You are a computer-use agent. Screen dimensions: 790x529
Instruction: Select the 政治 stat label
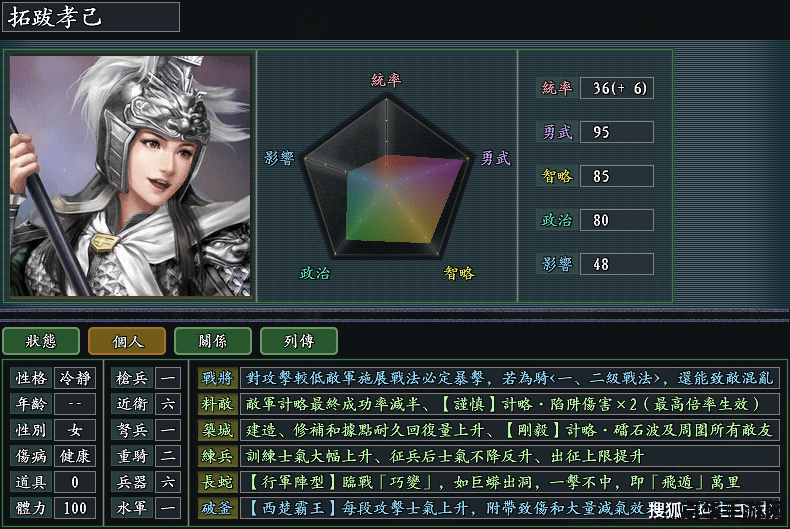(557, 220)
